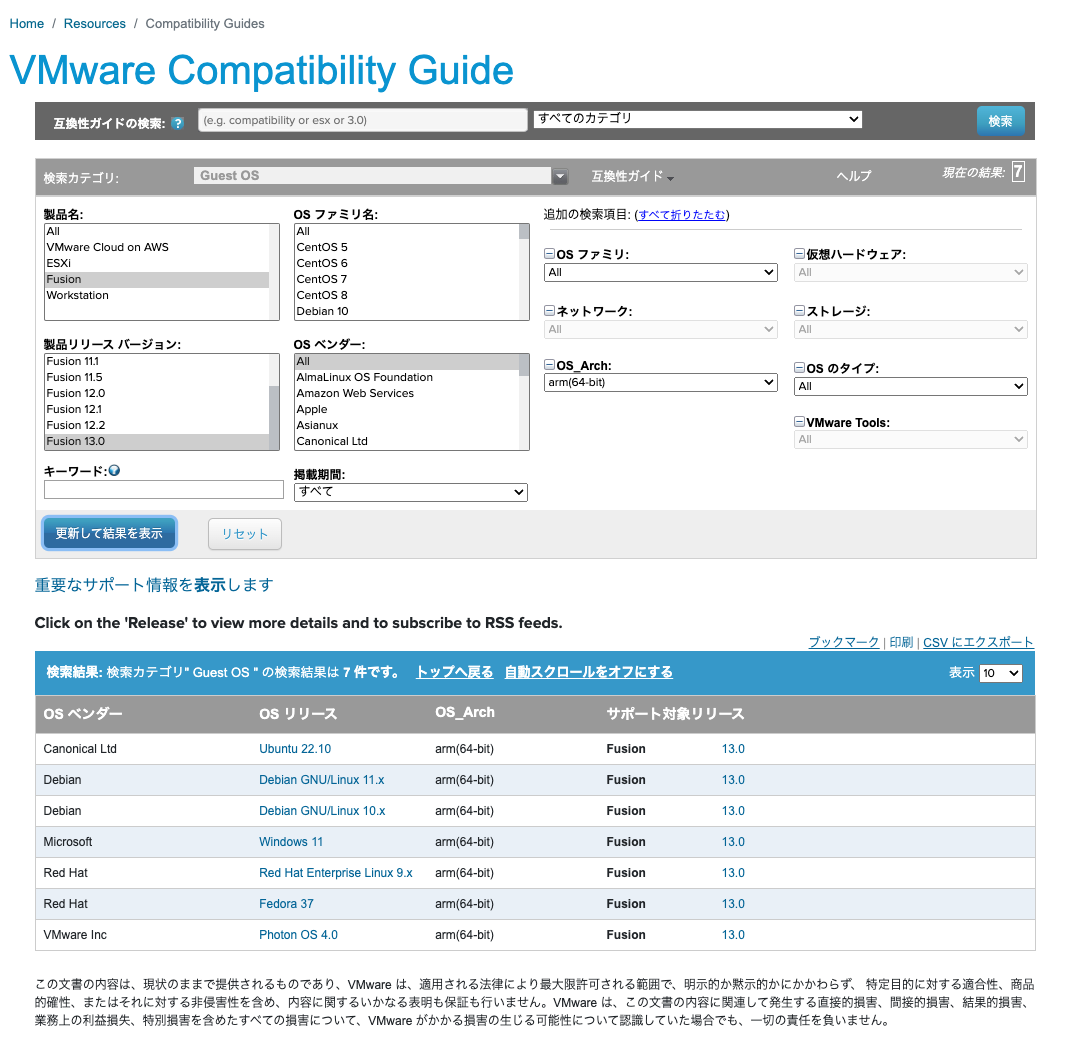The width and height of the screenshot is (1073, 1039).
Task: Click 更新して結果を表示 button
Action: [109, 533]
